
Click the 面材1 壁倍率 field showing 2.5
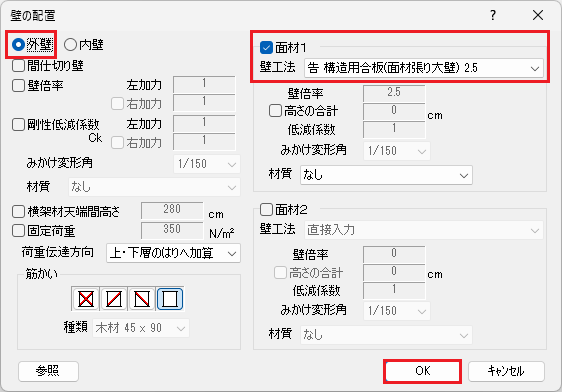pyautogui.click(x=394, y=93)
